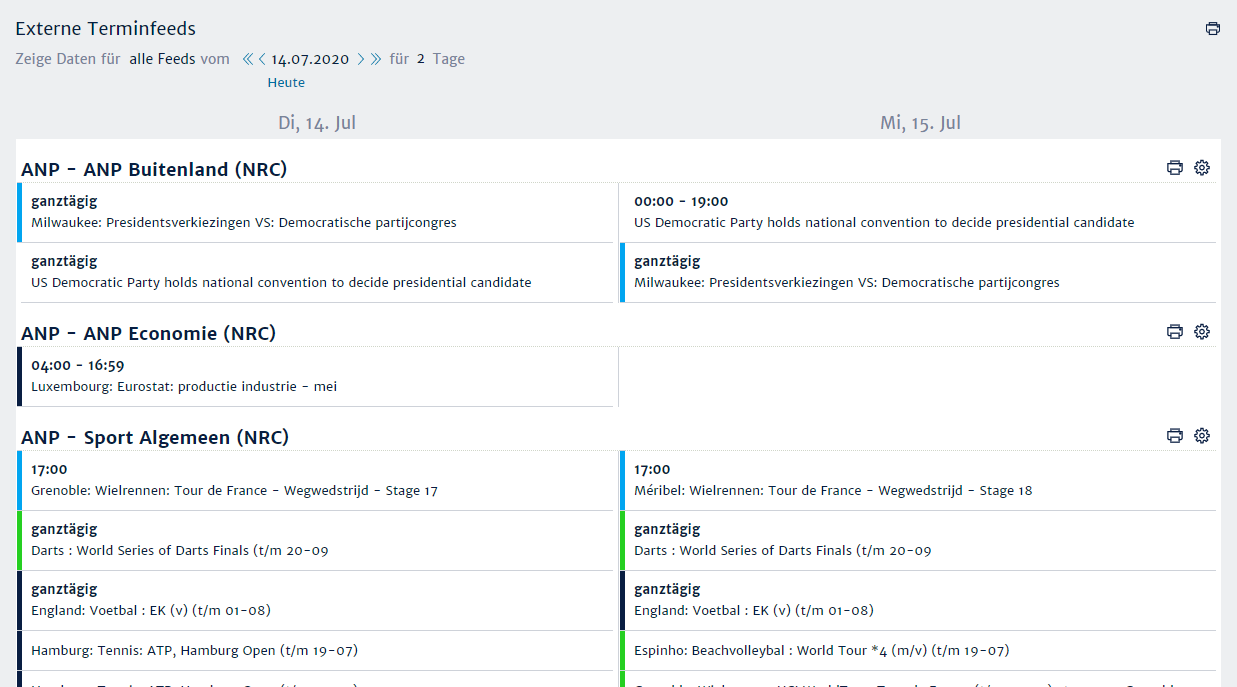Print the ANP Buitenland feed
1237x687 pixels.
1175,168
